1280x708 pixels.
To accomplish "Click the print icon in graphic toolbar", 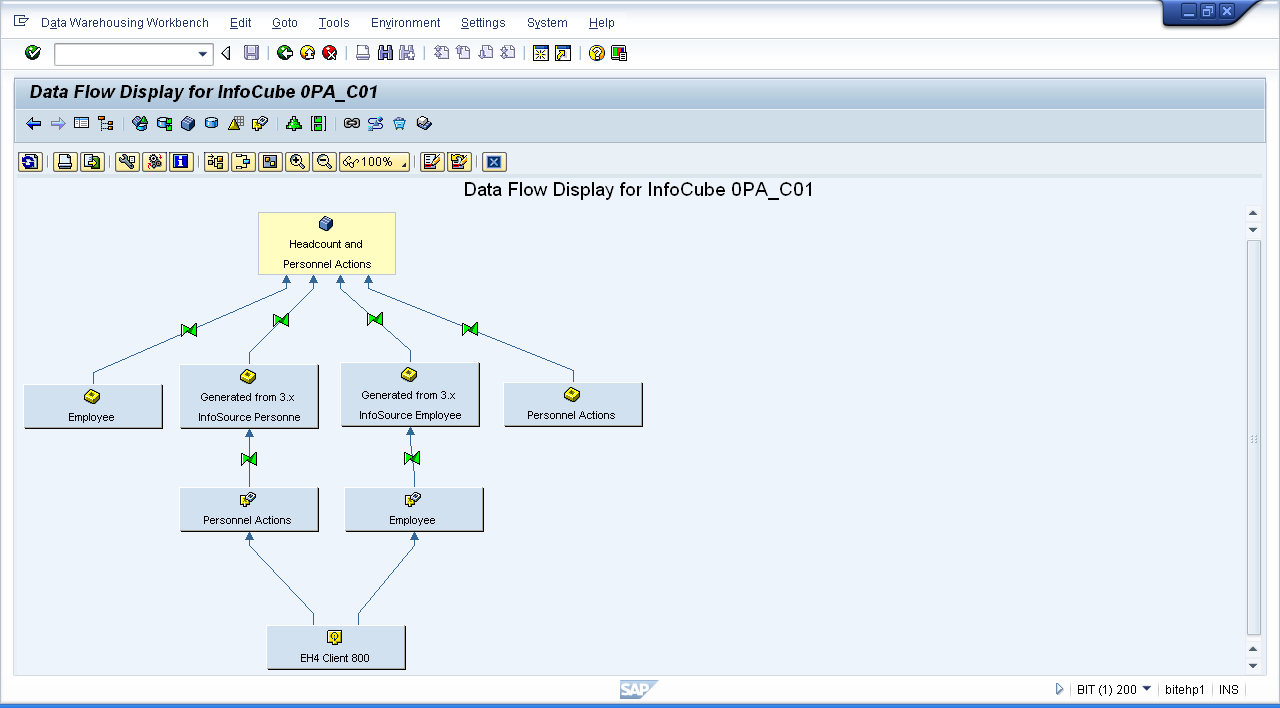I will click(65, 162).
